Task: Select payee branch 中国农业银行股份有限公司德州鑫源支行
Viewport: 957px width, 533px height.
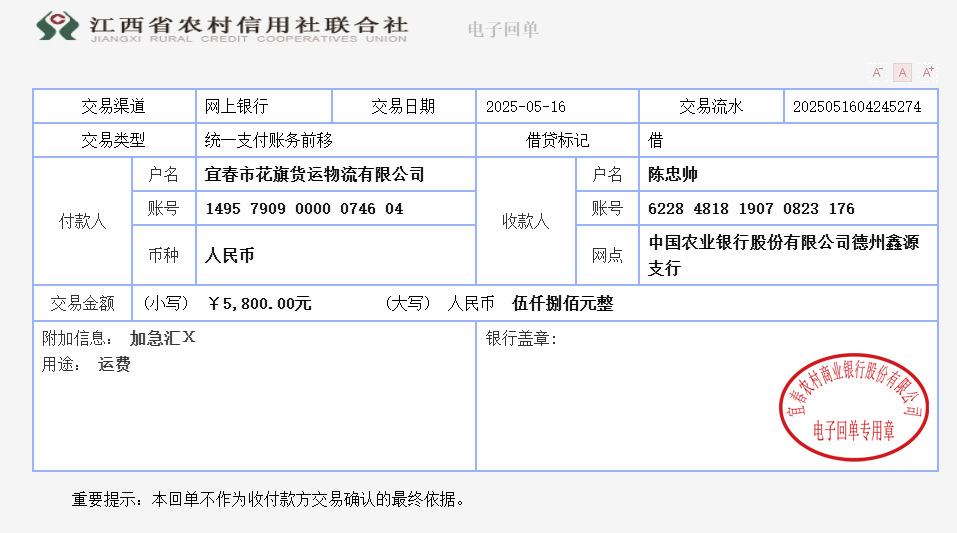Action: pyautogui.click(x=784, y=255)
